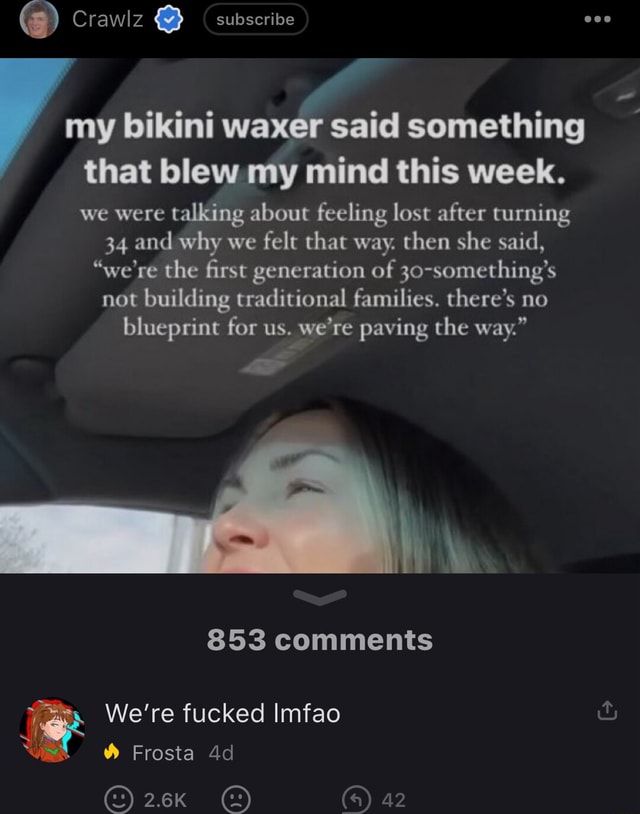Open replies using the reply arrow icon
Image resolution: width=640 pixels, height=814 pixels.
pos(356,799)
